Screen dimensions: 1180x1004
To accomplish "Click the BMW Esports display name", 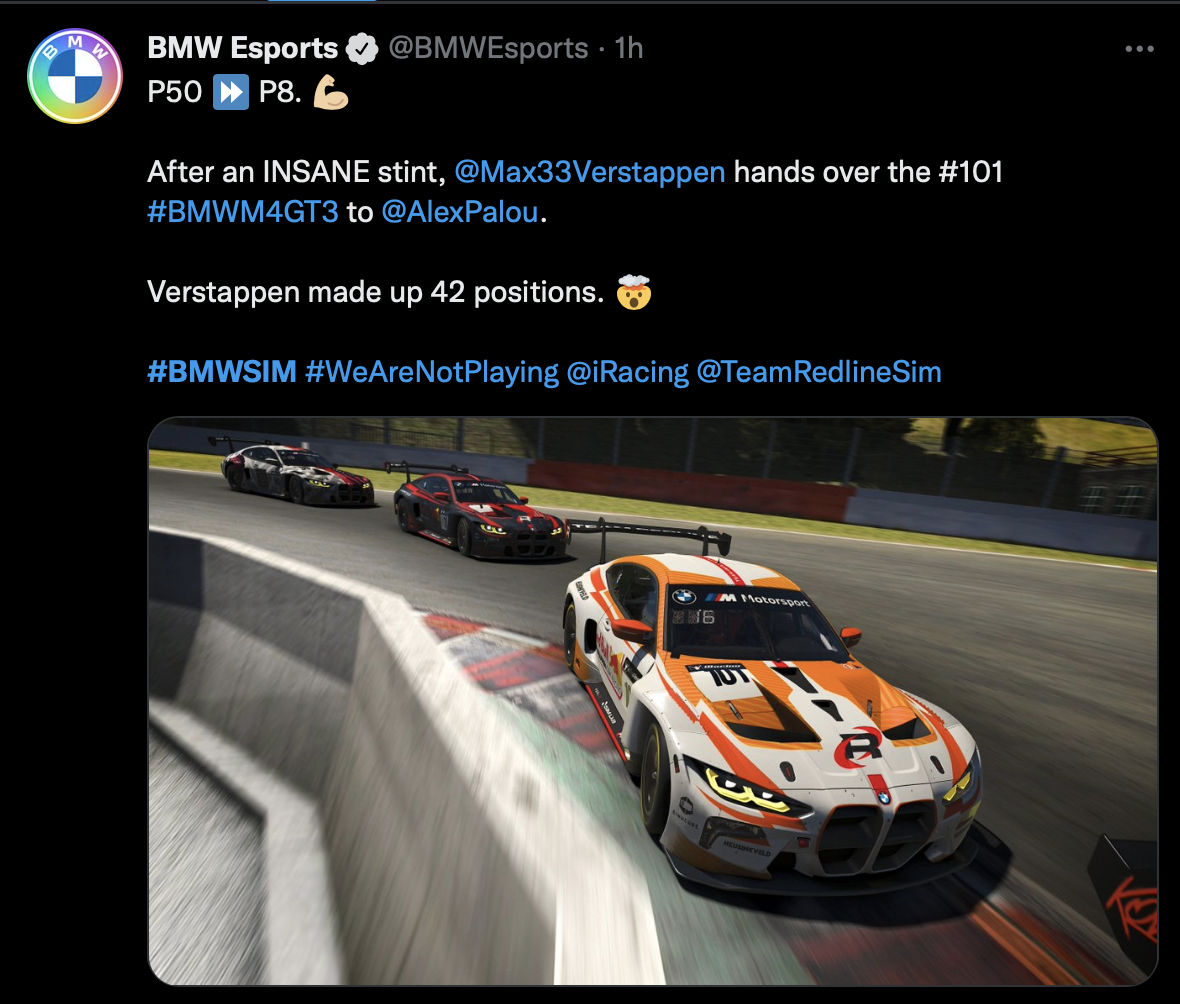I will pyautogui.click(x=242, y=48).
